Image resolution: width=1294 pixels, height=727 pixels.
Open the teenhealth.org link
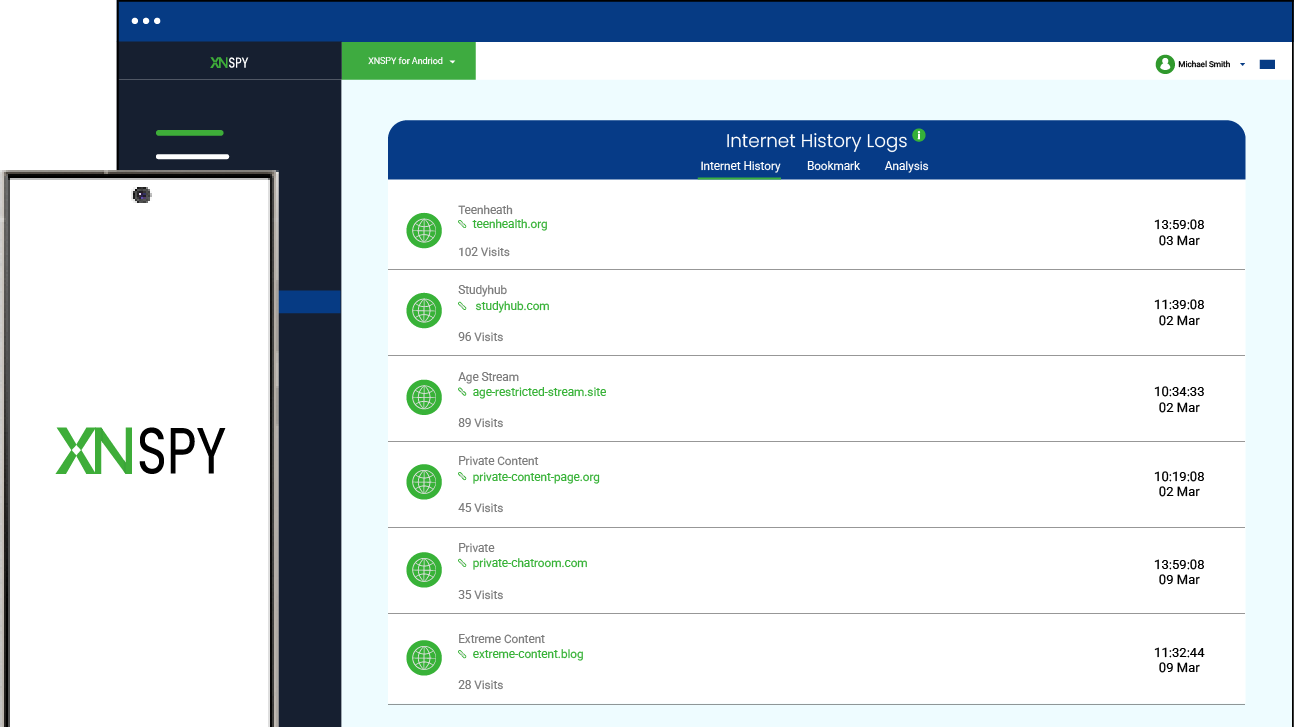(509, 224)
